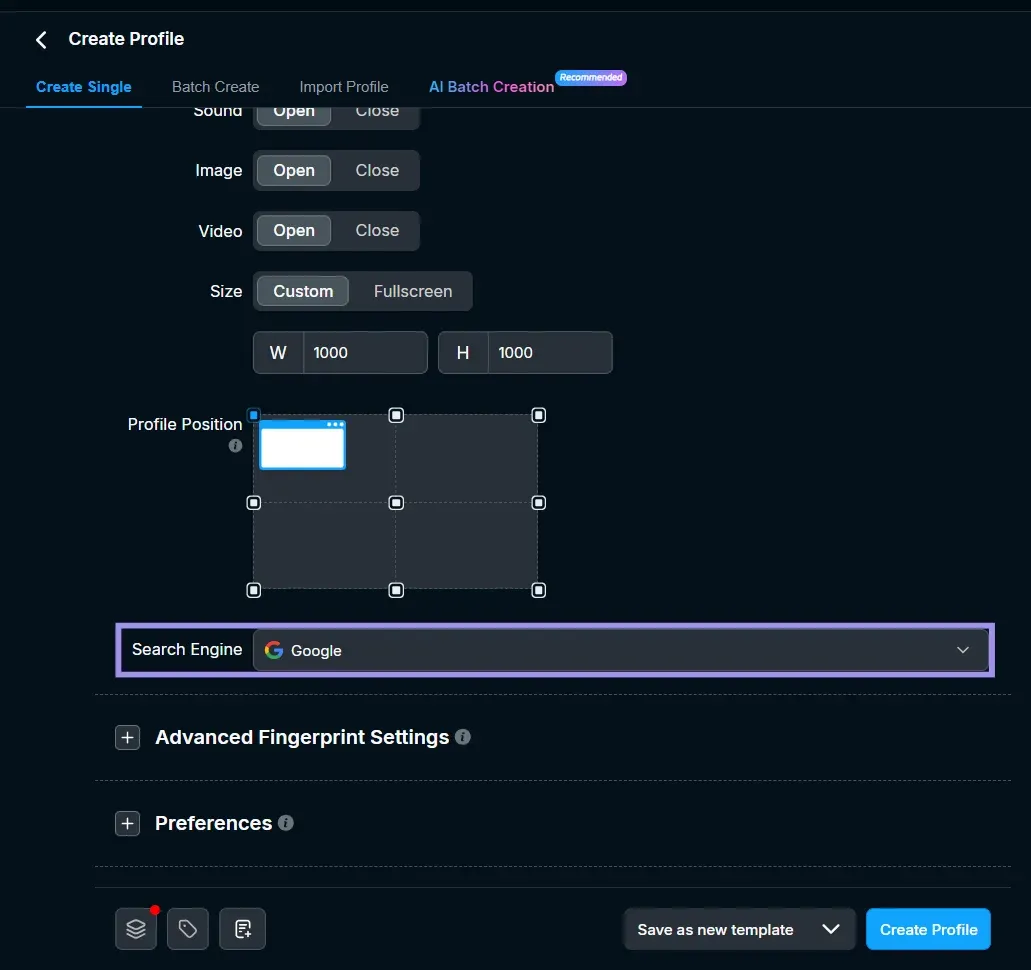Click the tag icon in bottom toolbar
This screenshot has height=970, width=1031.
[188, 929]
